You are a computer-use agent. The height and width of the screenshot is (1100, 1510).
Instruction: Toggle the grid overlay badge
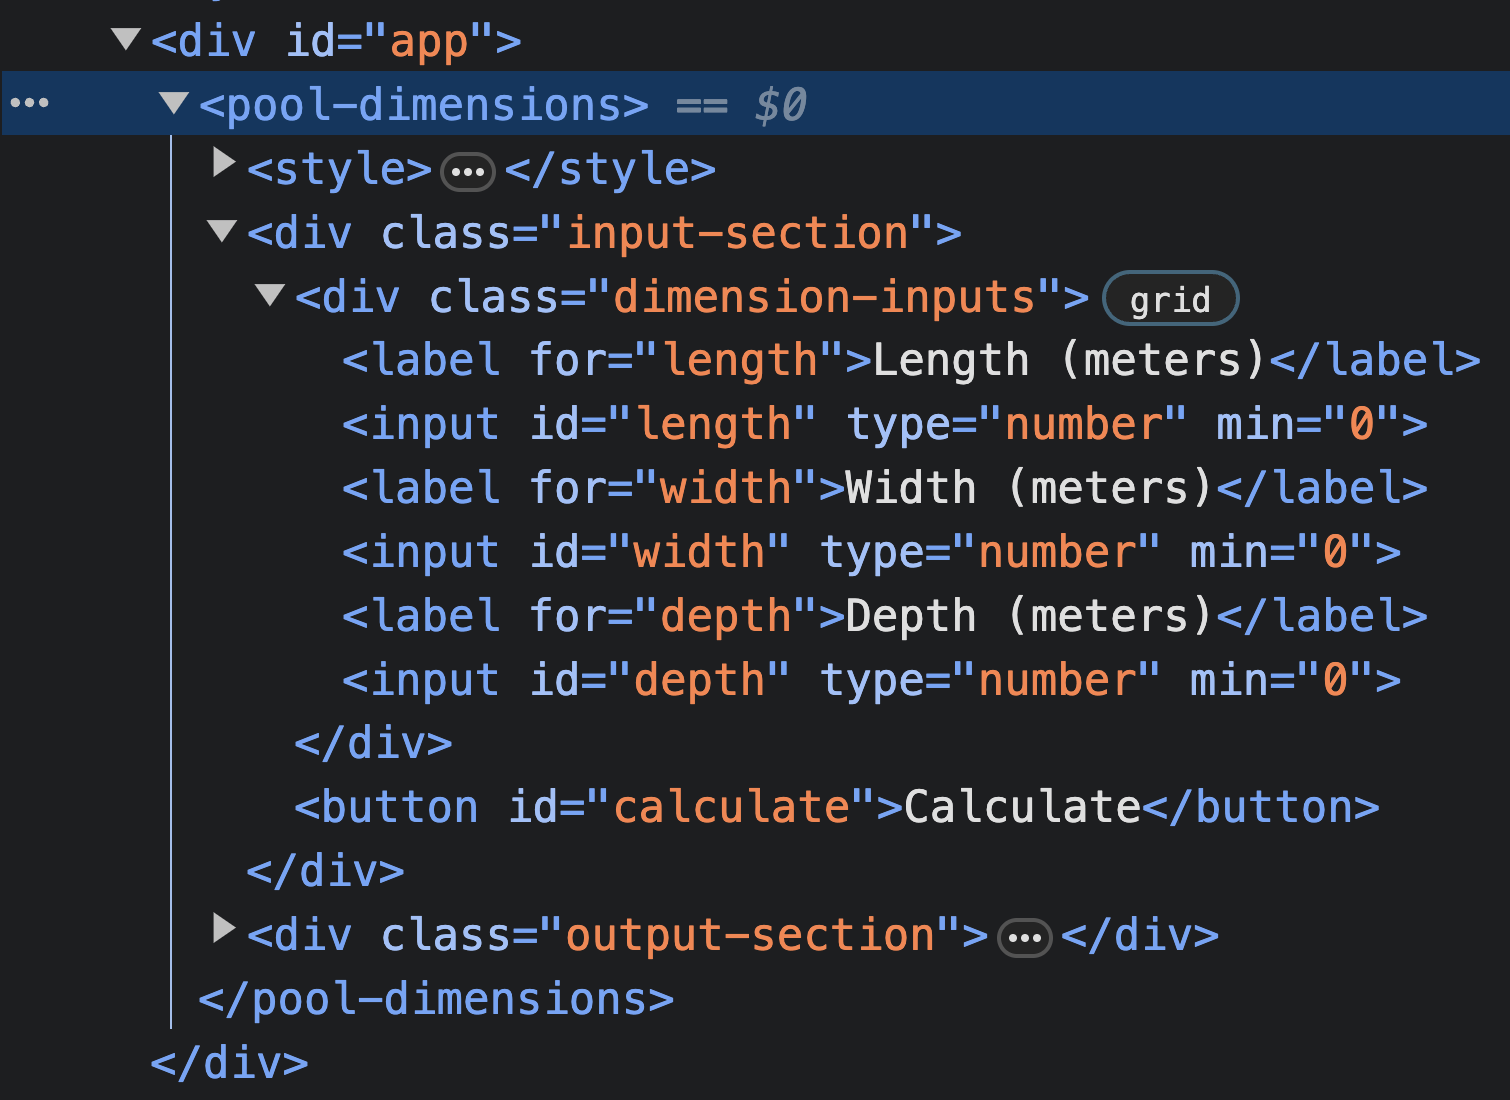pyautogui.click(x=1170, y=299)
